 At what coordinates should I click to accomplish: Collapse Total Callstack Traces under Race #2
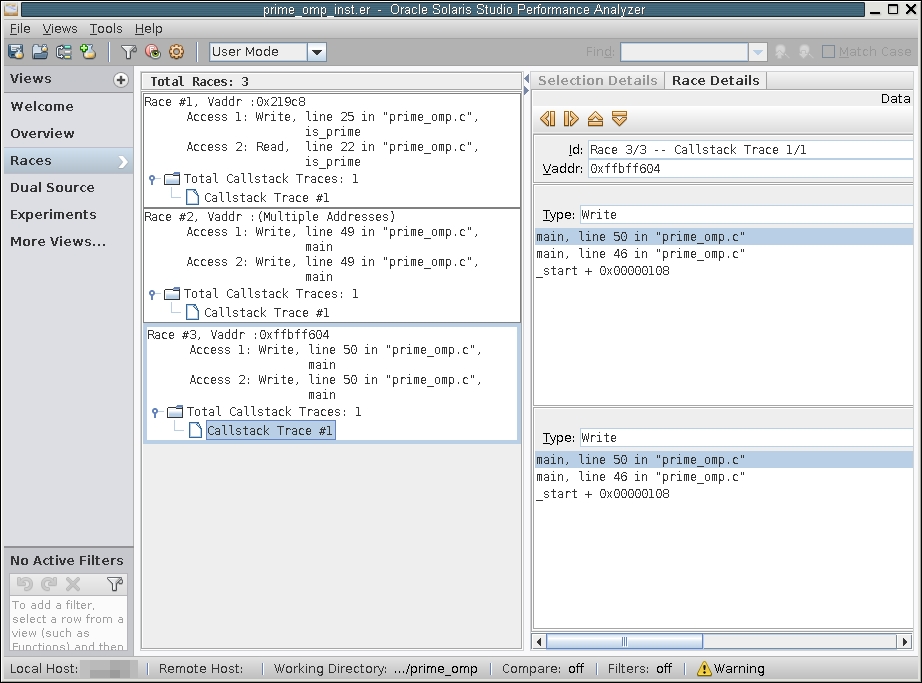pyautogui.click(x=152, y=295)
